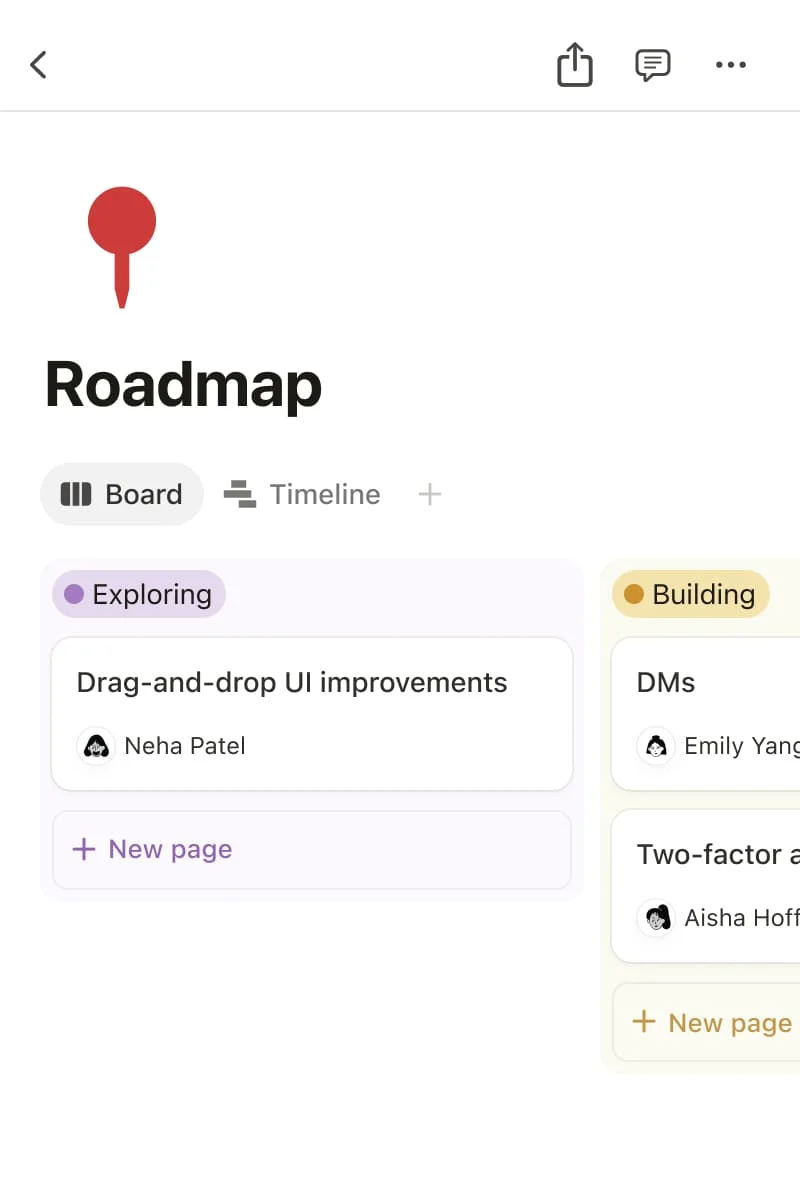This screenshot has width=800, height=1200.
Task: Open the Building status label
Action: coord(690,594)
